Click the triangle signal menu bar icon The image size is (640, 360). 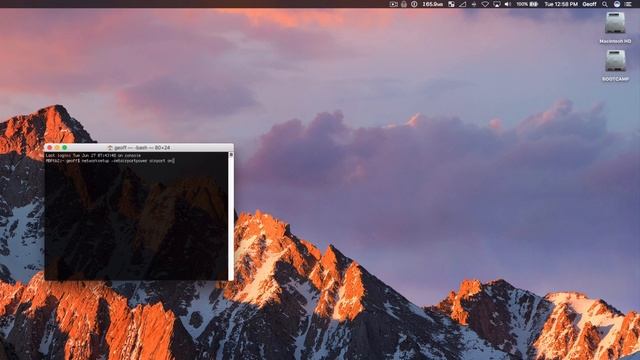[462, 4]
